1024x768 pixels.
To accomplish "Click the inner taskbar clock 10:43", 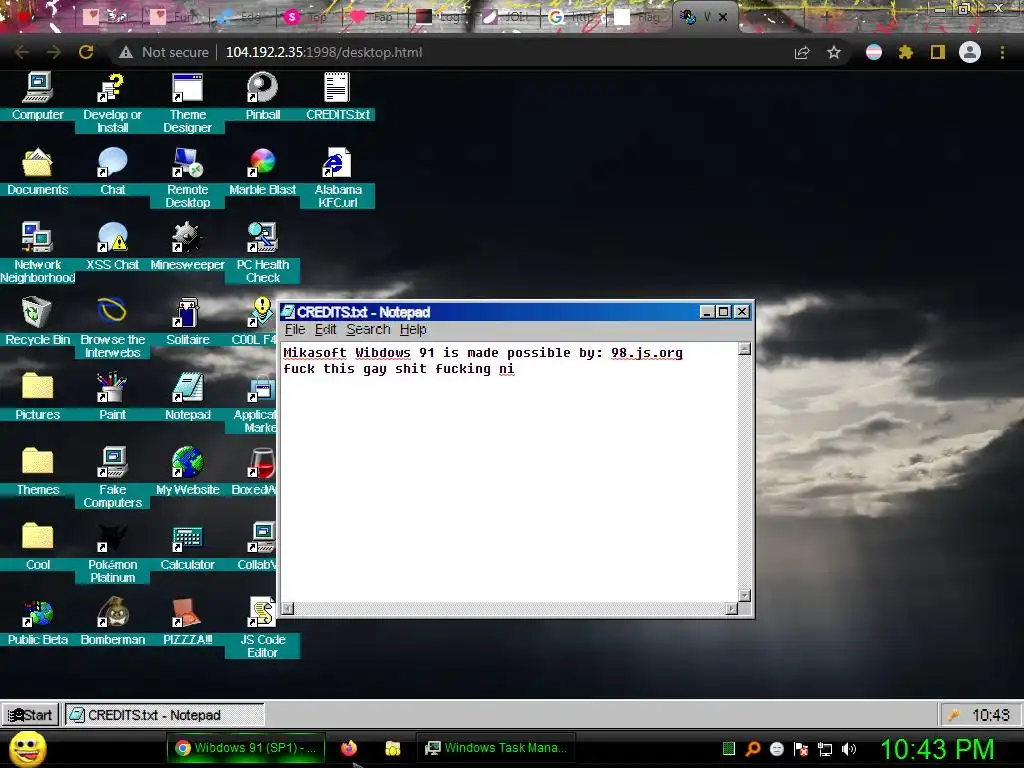I will pos(991,715).
